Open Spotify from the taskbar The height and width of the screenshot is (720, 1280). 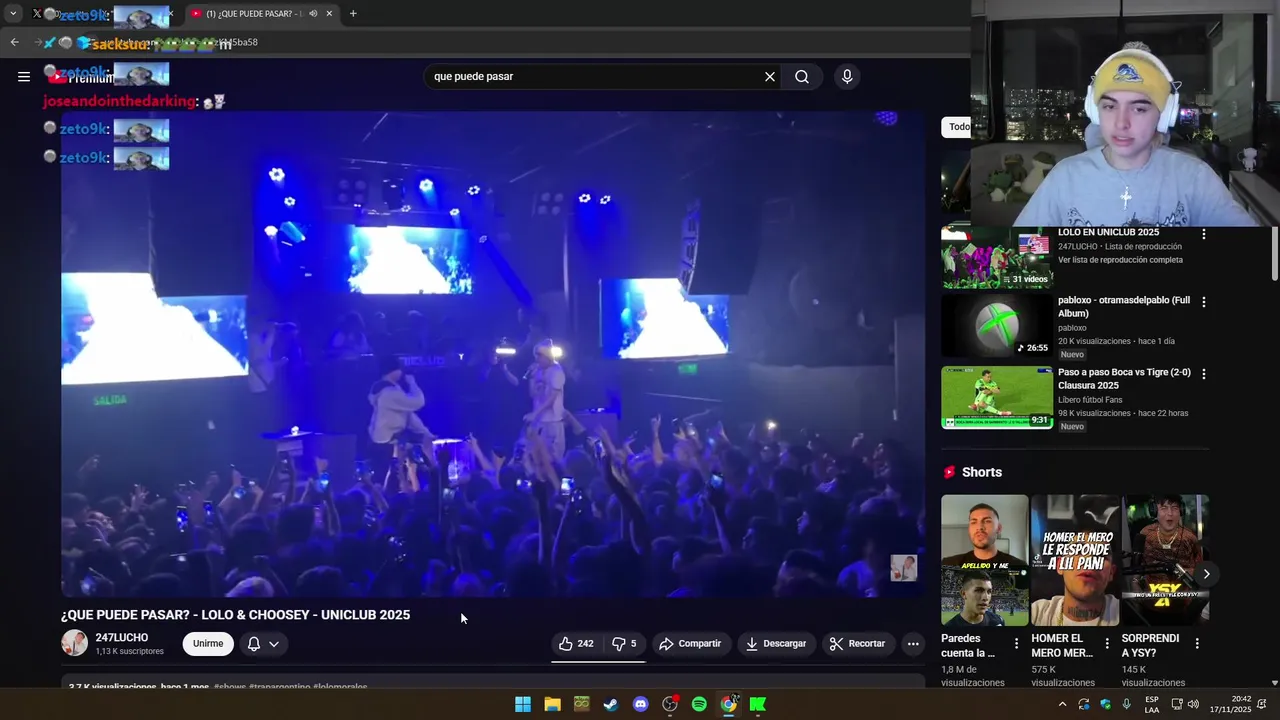click(x=699, y=704)
